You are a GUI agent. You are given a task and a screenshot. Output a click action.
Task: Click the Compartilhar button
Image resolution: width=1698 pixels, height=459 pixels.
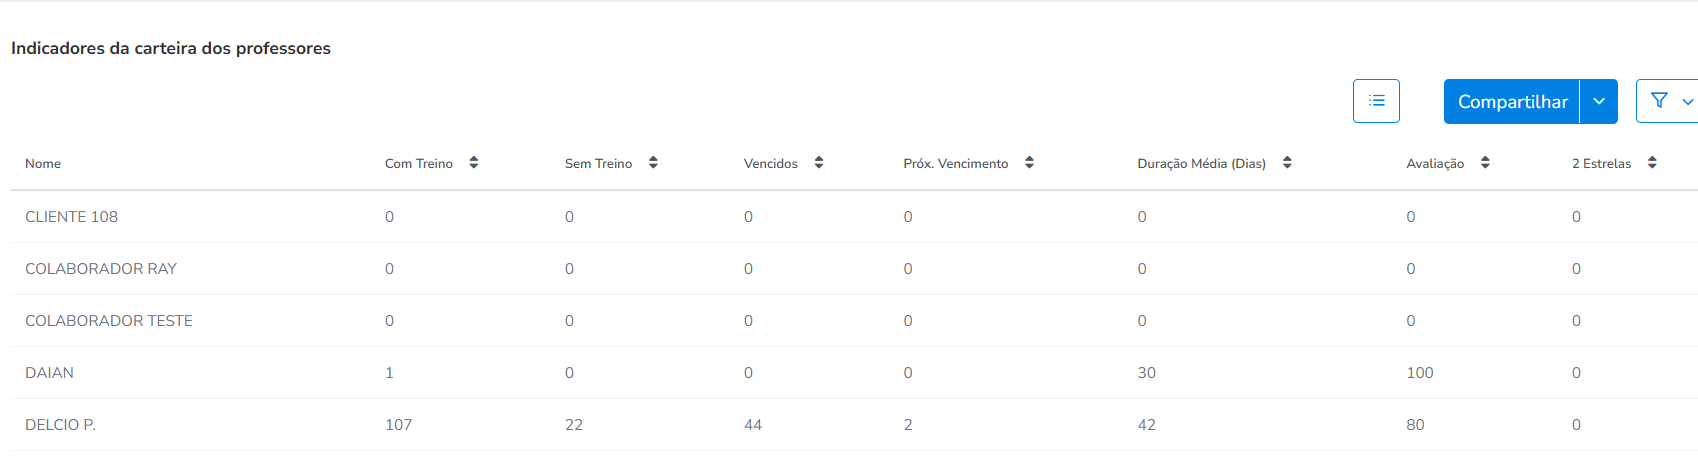[1512, 102]
